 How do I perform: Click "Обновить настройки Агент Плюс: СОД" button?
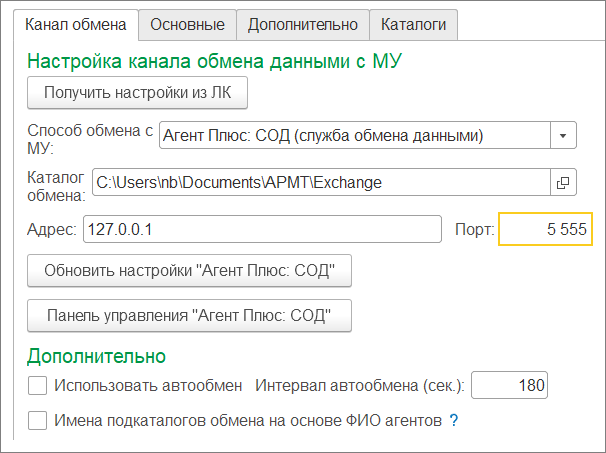pyautogui.click(x=189, y=270)
